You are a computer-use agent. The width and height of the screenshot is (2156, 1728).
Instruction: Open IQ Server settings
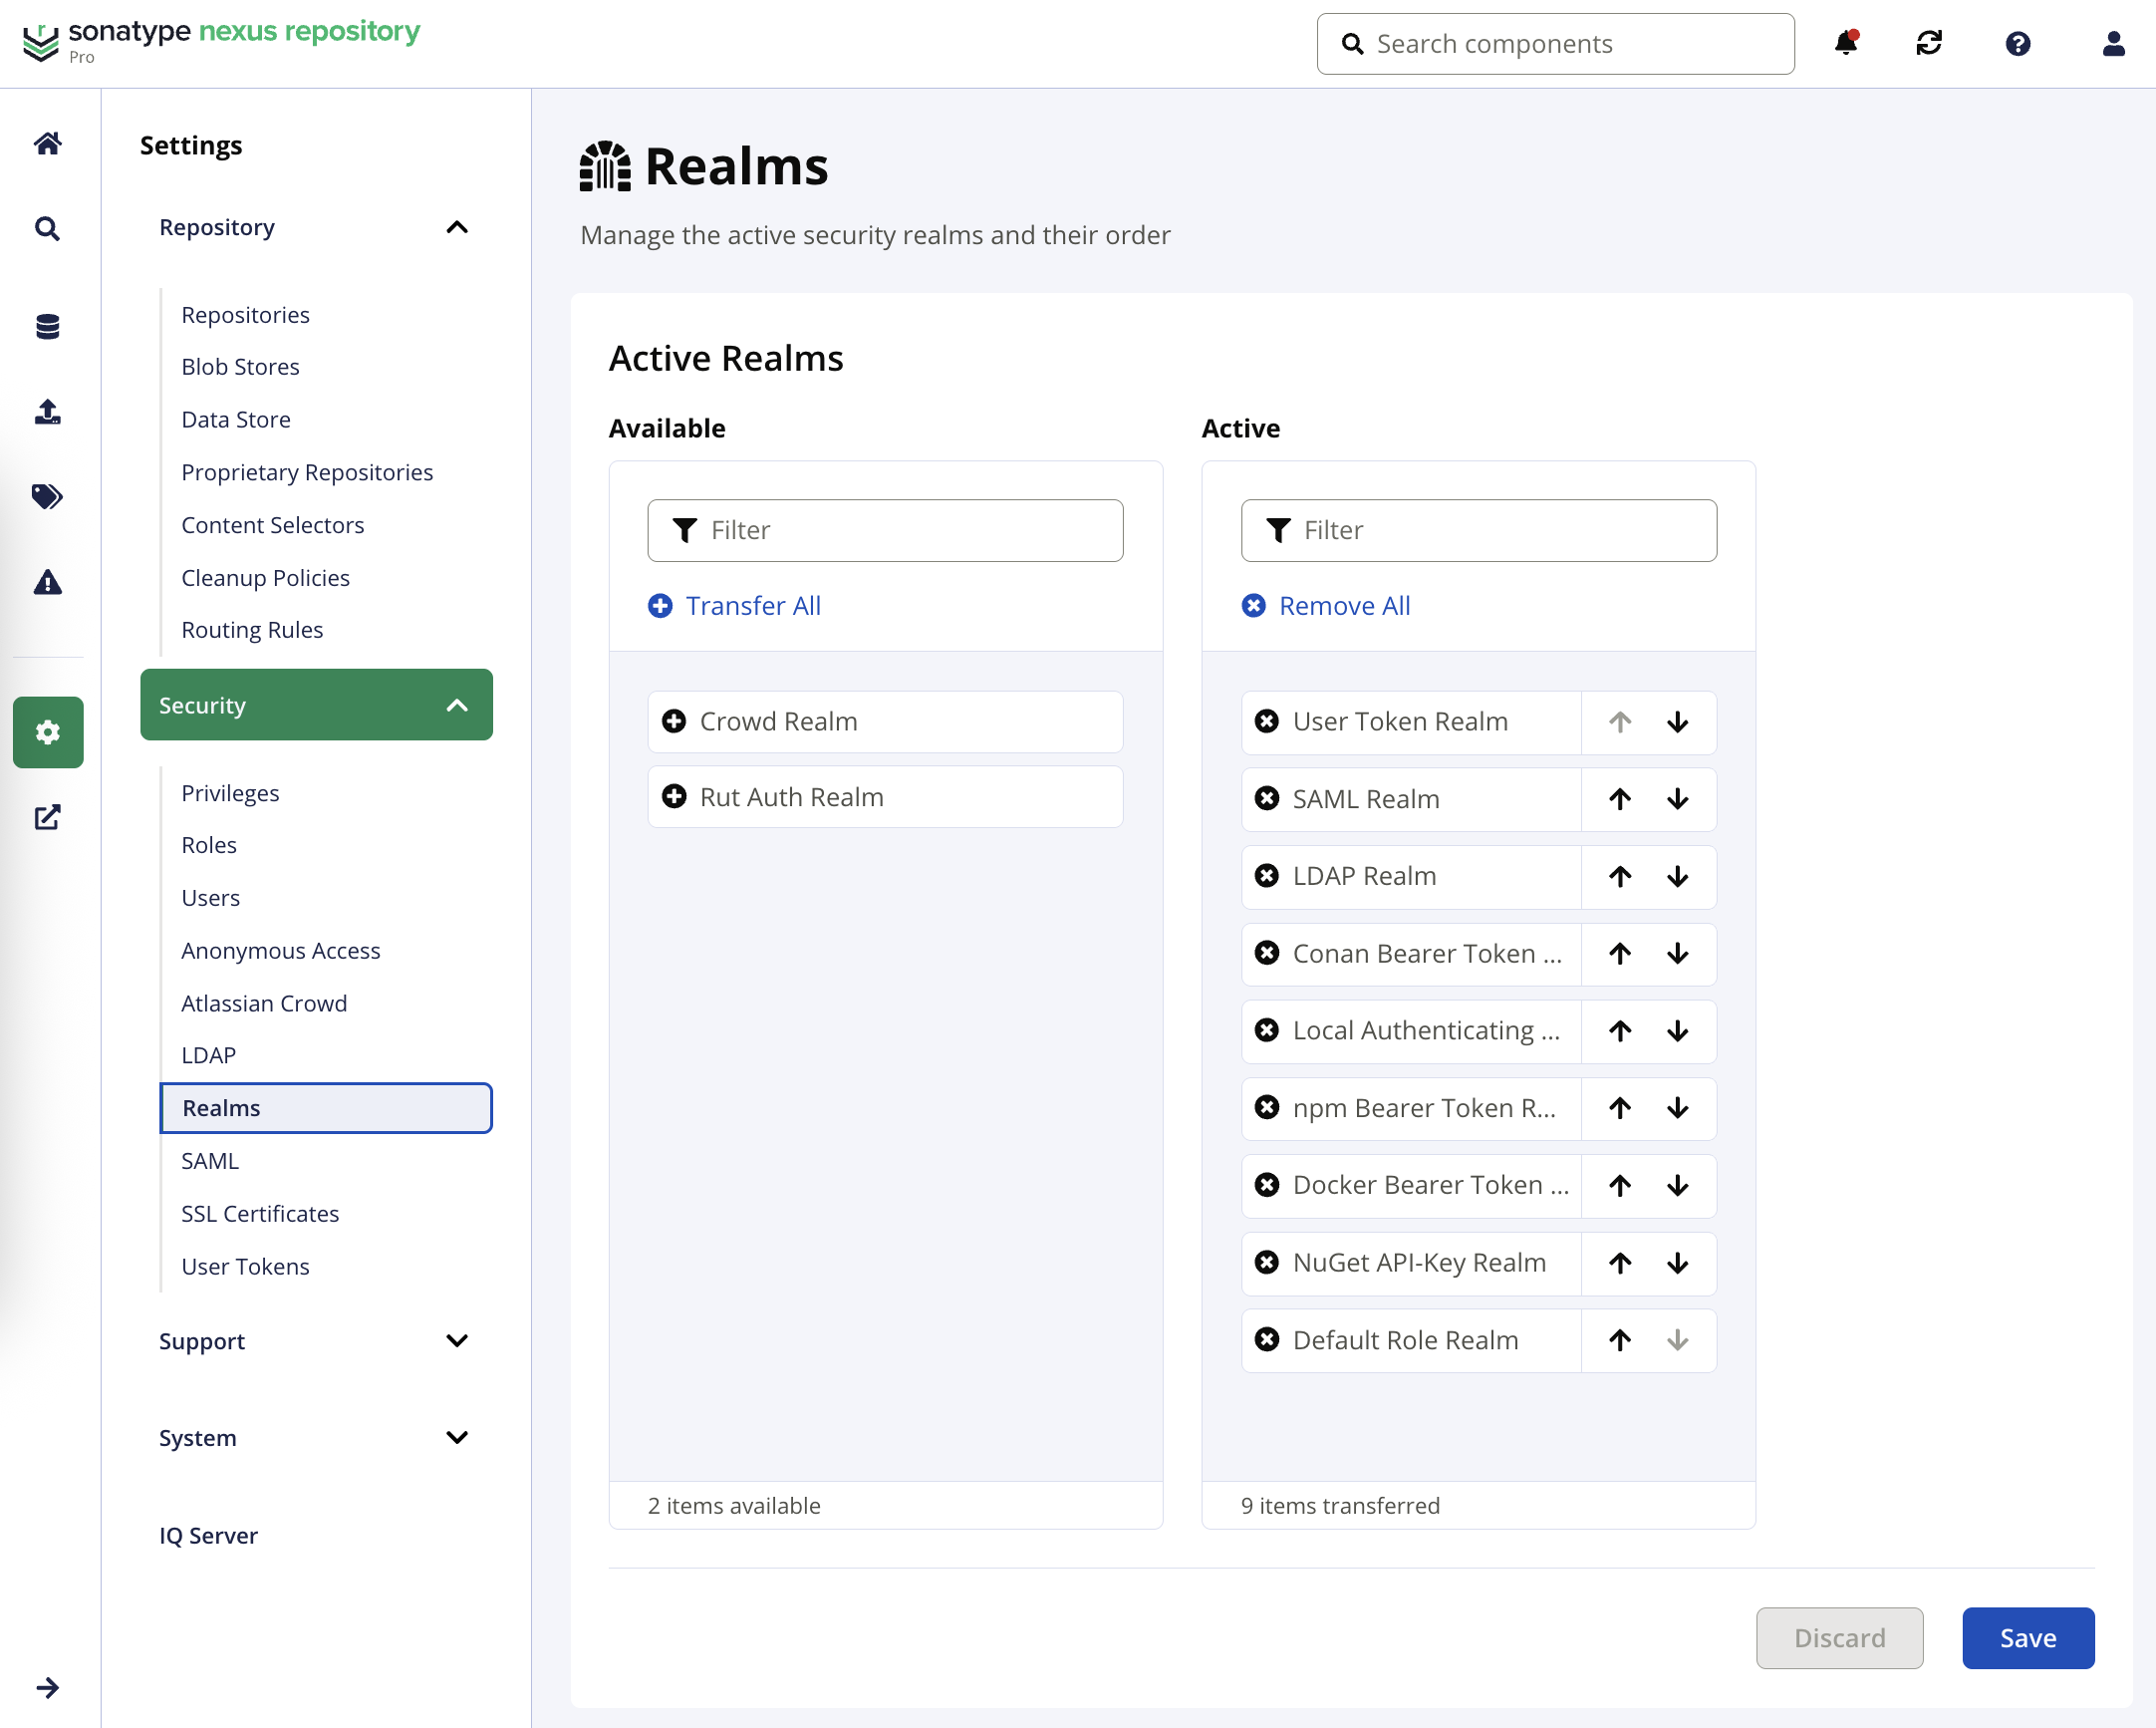point(208,1536)
